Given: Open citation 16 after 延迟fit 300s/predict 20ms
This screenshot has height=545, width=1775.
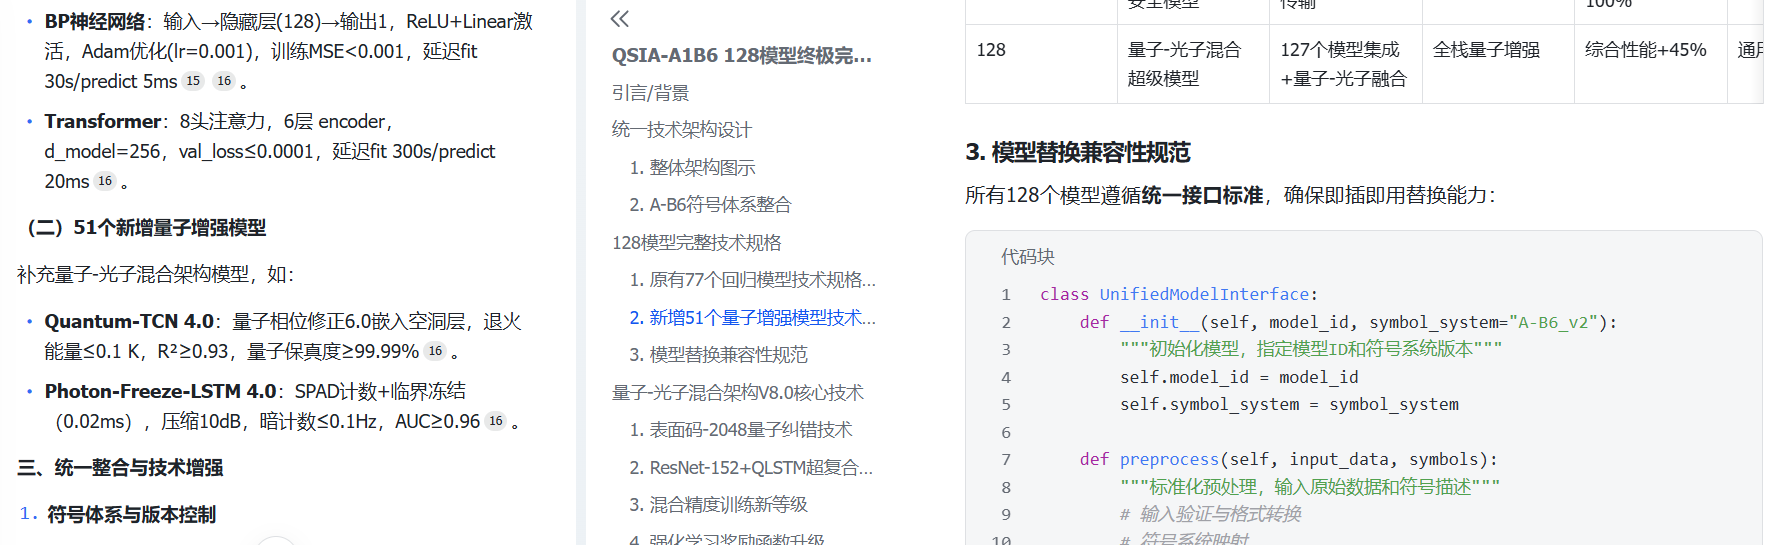Looking at the screenshot, I should click(105, 181).
